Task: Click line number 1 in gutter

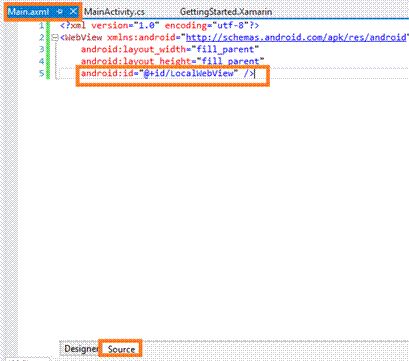Action: click(x=41, y=25)
